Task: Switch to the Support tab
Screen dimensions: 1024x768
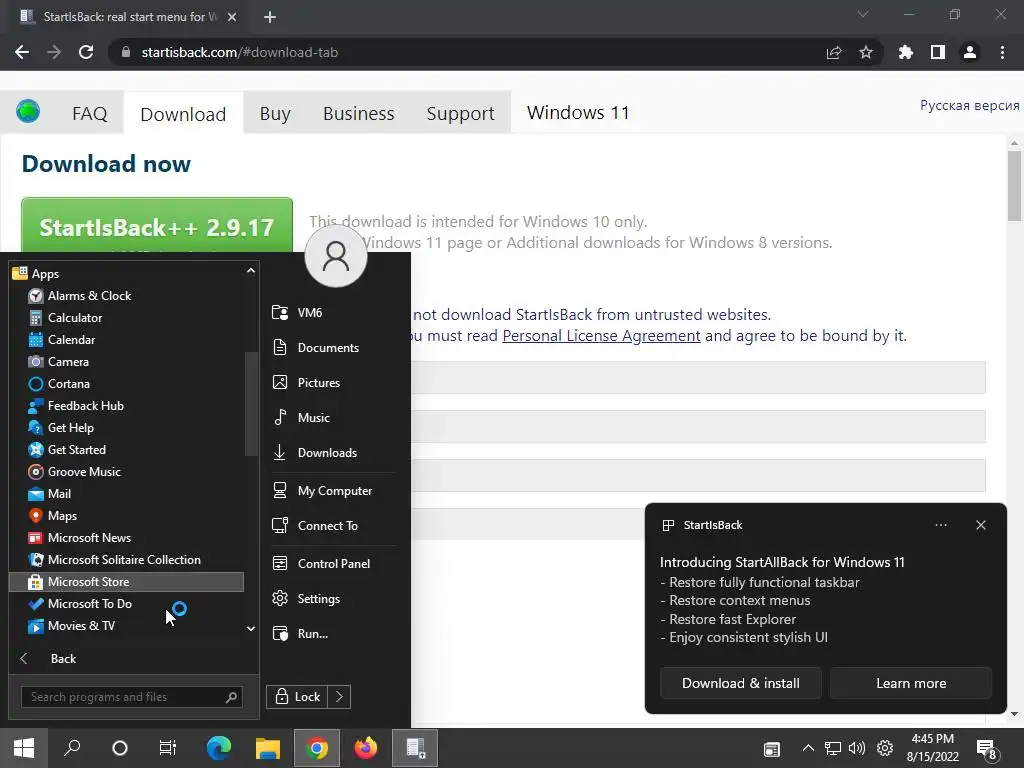Action: coord(460,114)
